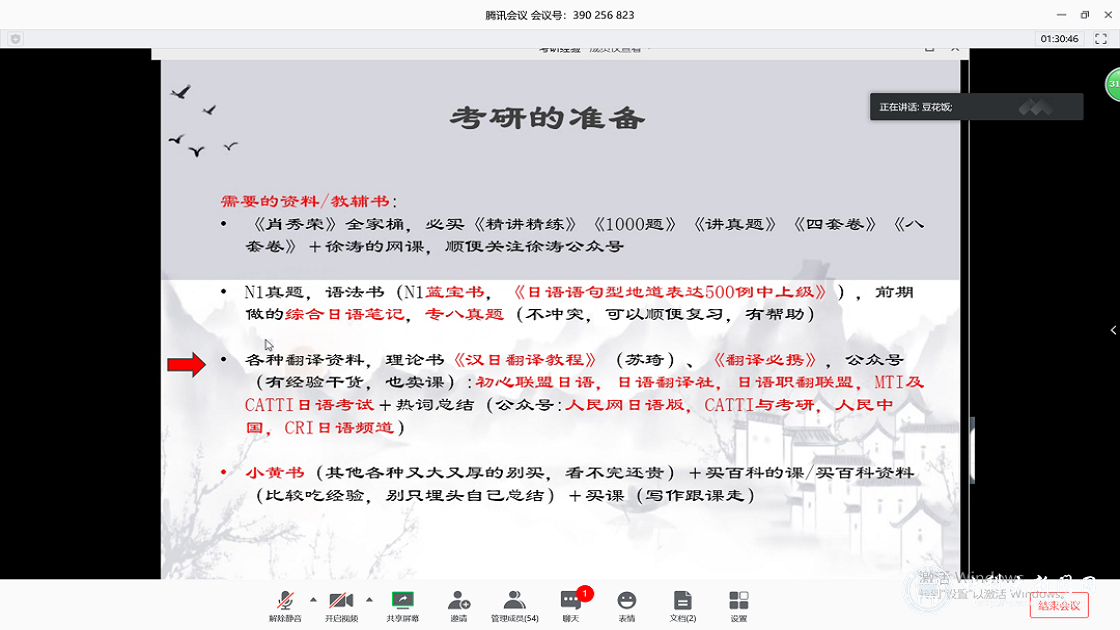The width and height of the screenshot is (1120, 630).
Task: Click green participant avatar at right edge
Action: (1113, 84)
